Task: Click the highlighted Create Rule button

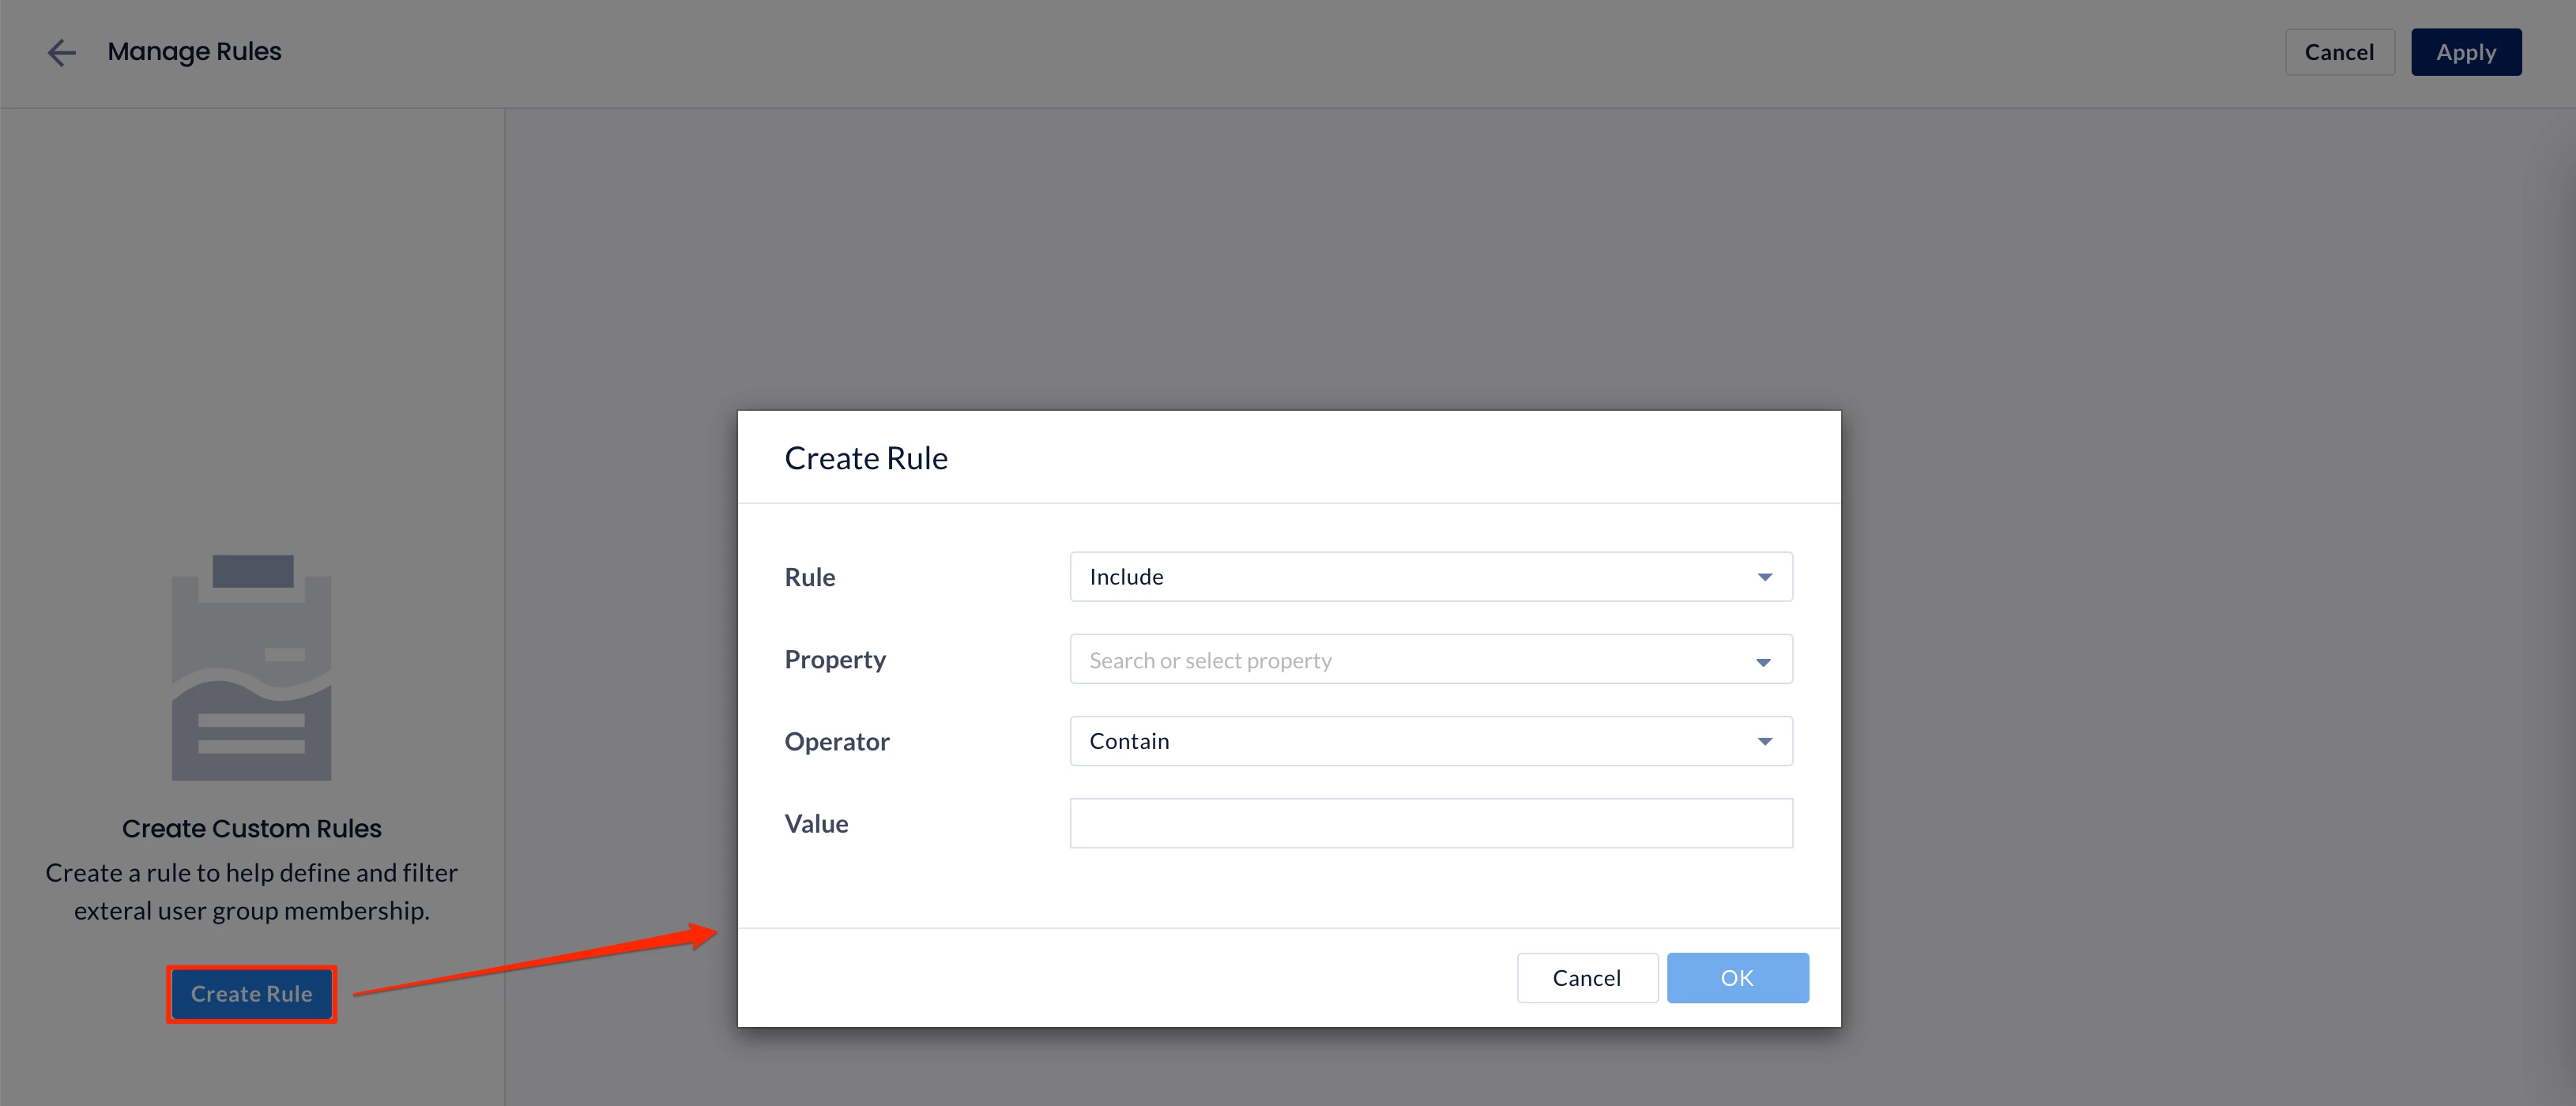Action: click(251, 994)
